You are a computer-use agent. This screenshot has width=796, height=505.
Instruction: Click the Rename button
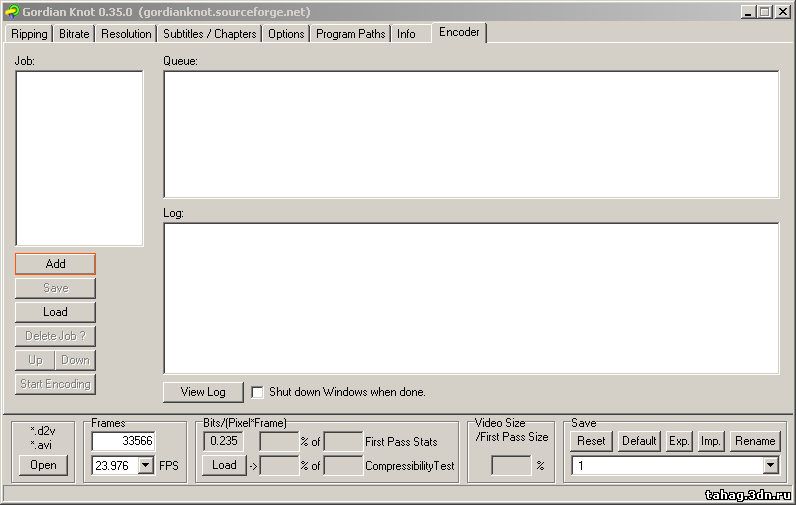pyautogui.click(x=755, y=441)
